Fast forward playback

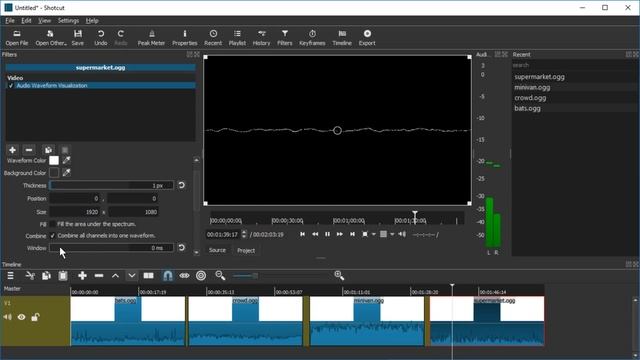click(340, 234)
